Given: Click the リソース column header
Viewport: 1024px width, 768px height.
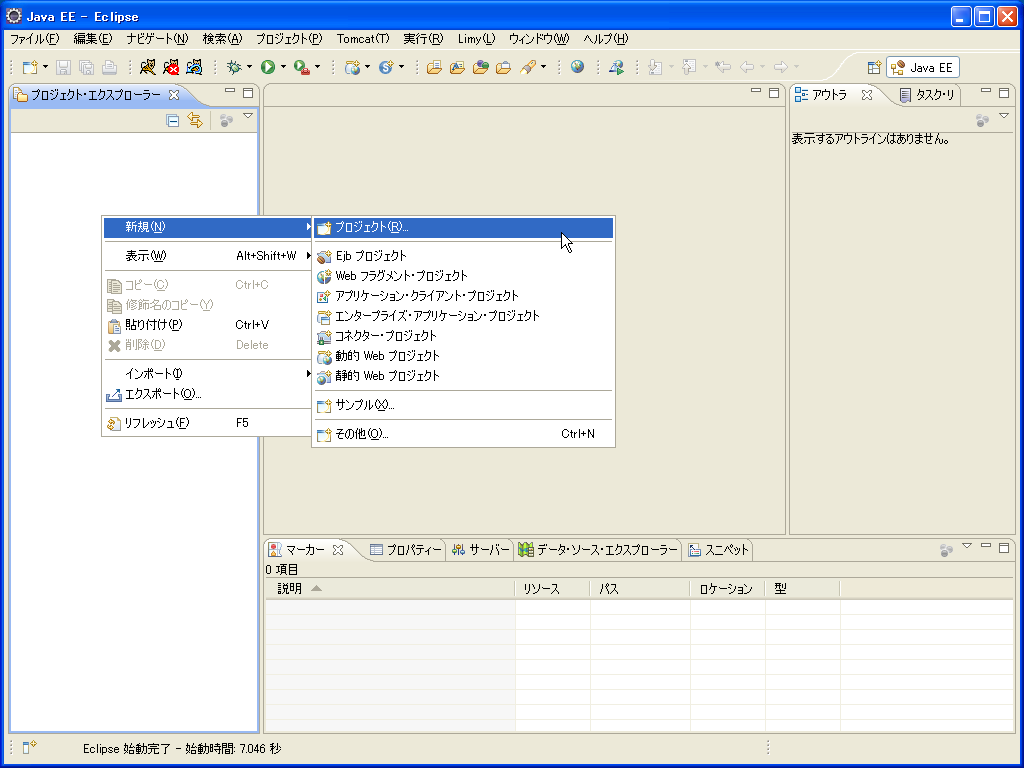Looking at the screenshot, I should (x=552, y=589).
